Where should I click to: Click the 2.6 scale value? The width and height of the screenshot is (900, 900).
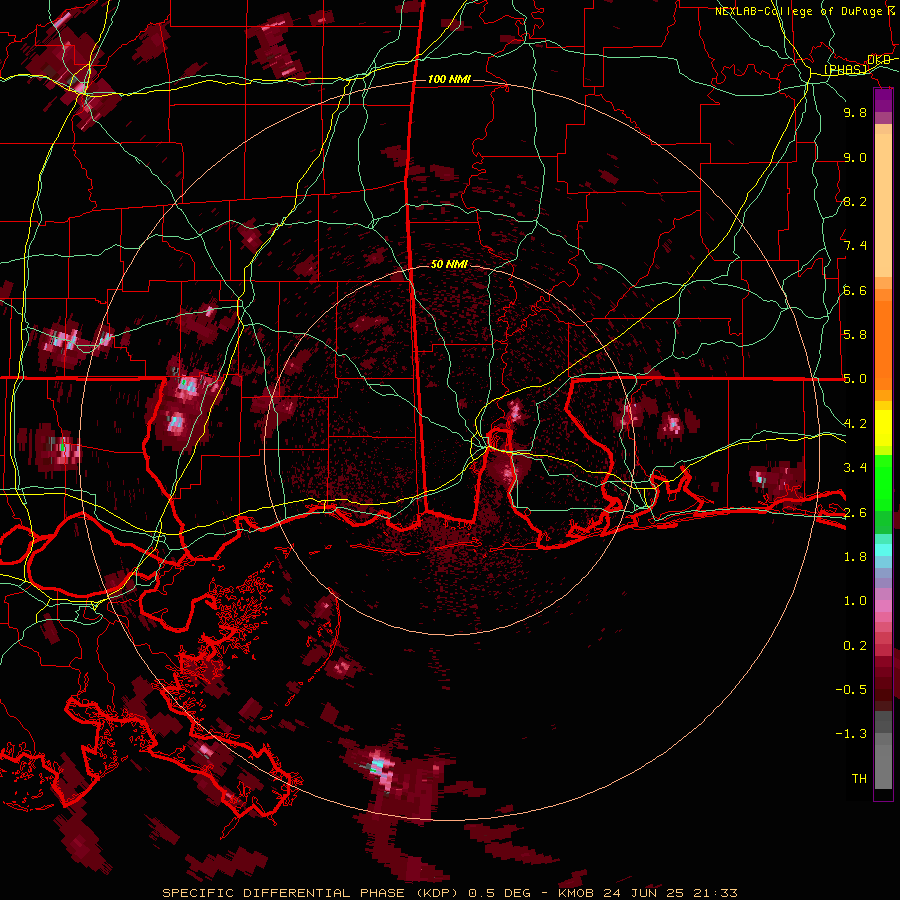pyautogui.click(x=855, y=512)
